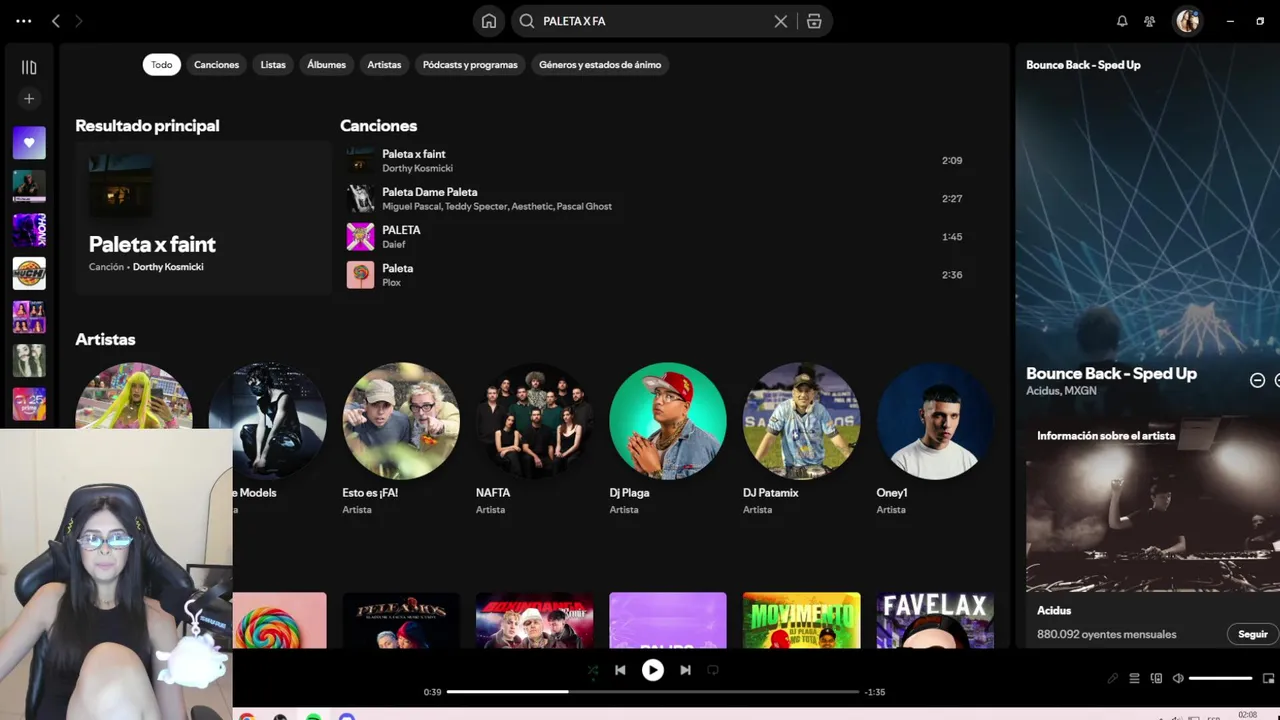The width and height of the screenshot is (1280, 720).
Task: Switch to the Artistas tab
Action: pos(384,65)
